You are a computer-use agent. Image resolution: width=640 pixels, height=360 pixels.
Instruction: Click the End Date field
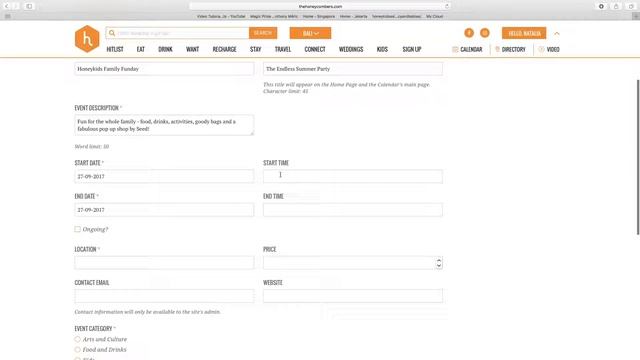coord(164,210)
